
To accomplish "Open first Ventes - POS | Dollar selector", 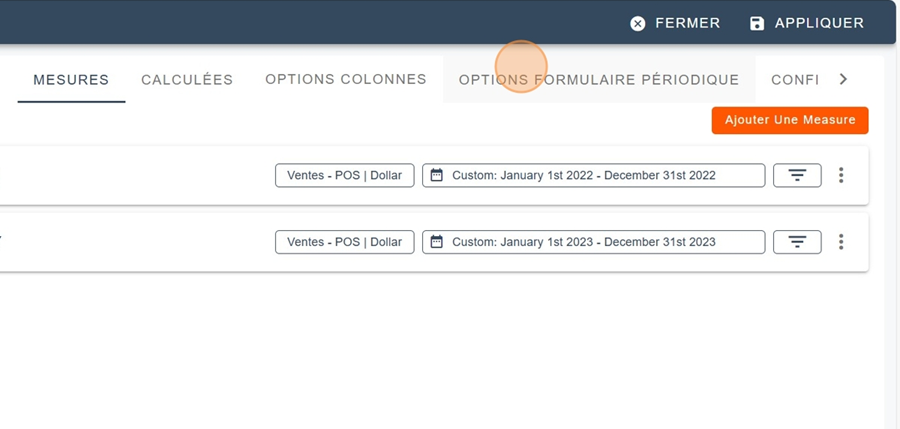I will coord(344,175).
